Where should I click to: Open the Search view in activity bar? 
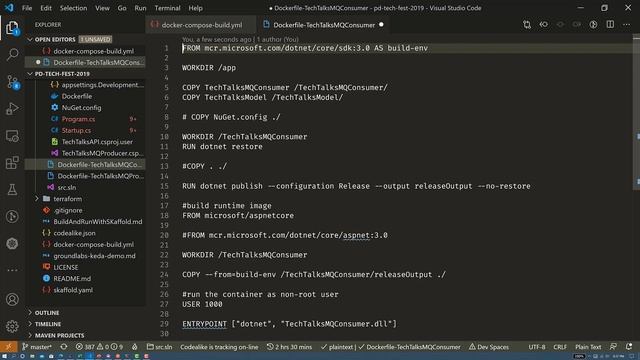(12, 55)
